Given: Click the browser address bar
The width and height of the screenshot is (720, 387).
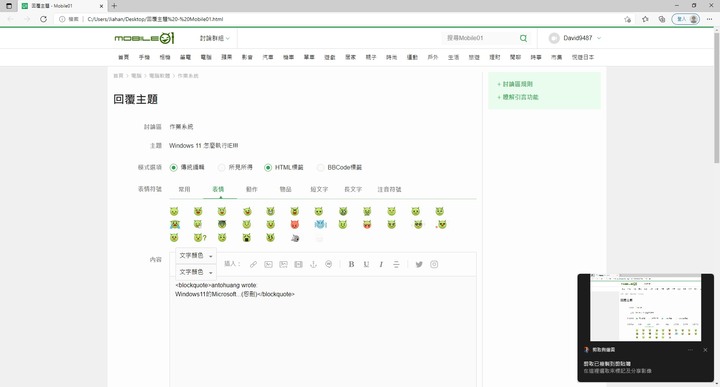Looking at the screenshot, I should (x=340, y=19).
